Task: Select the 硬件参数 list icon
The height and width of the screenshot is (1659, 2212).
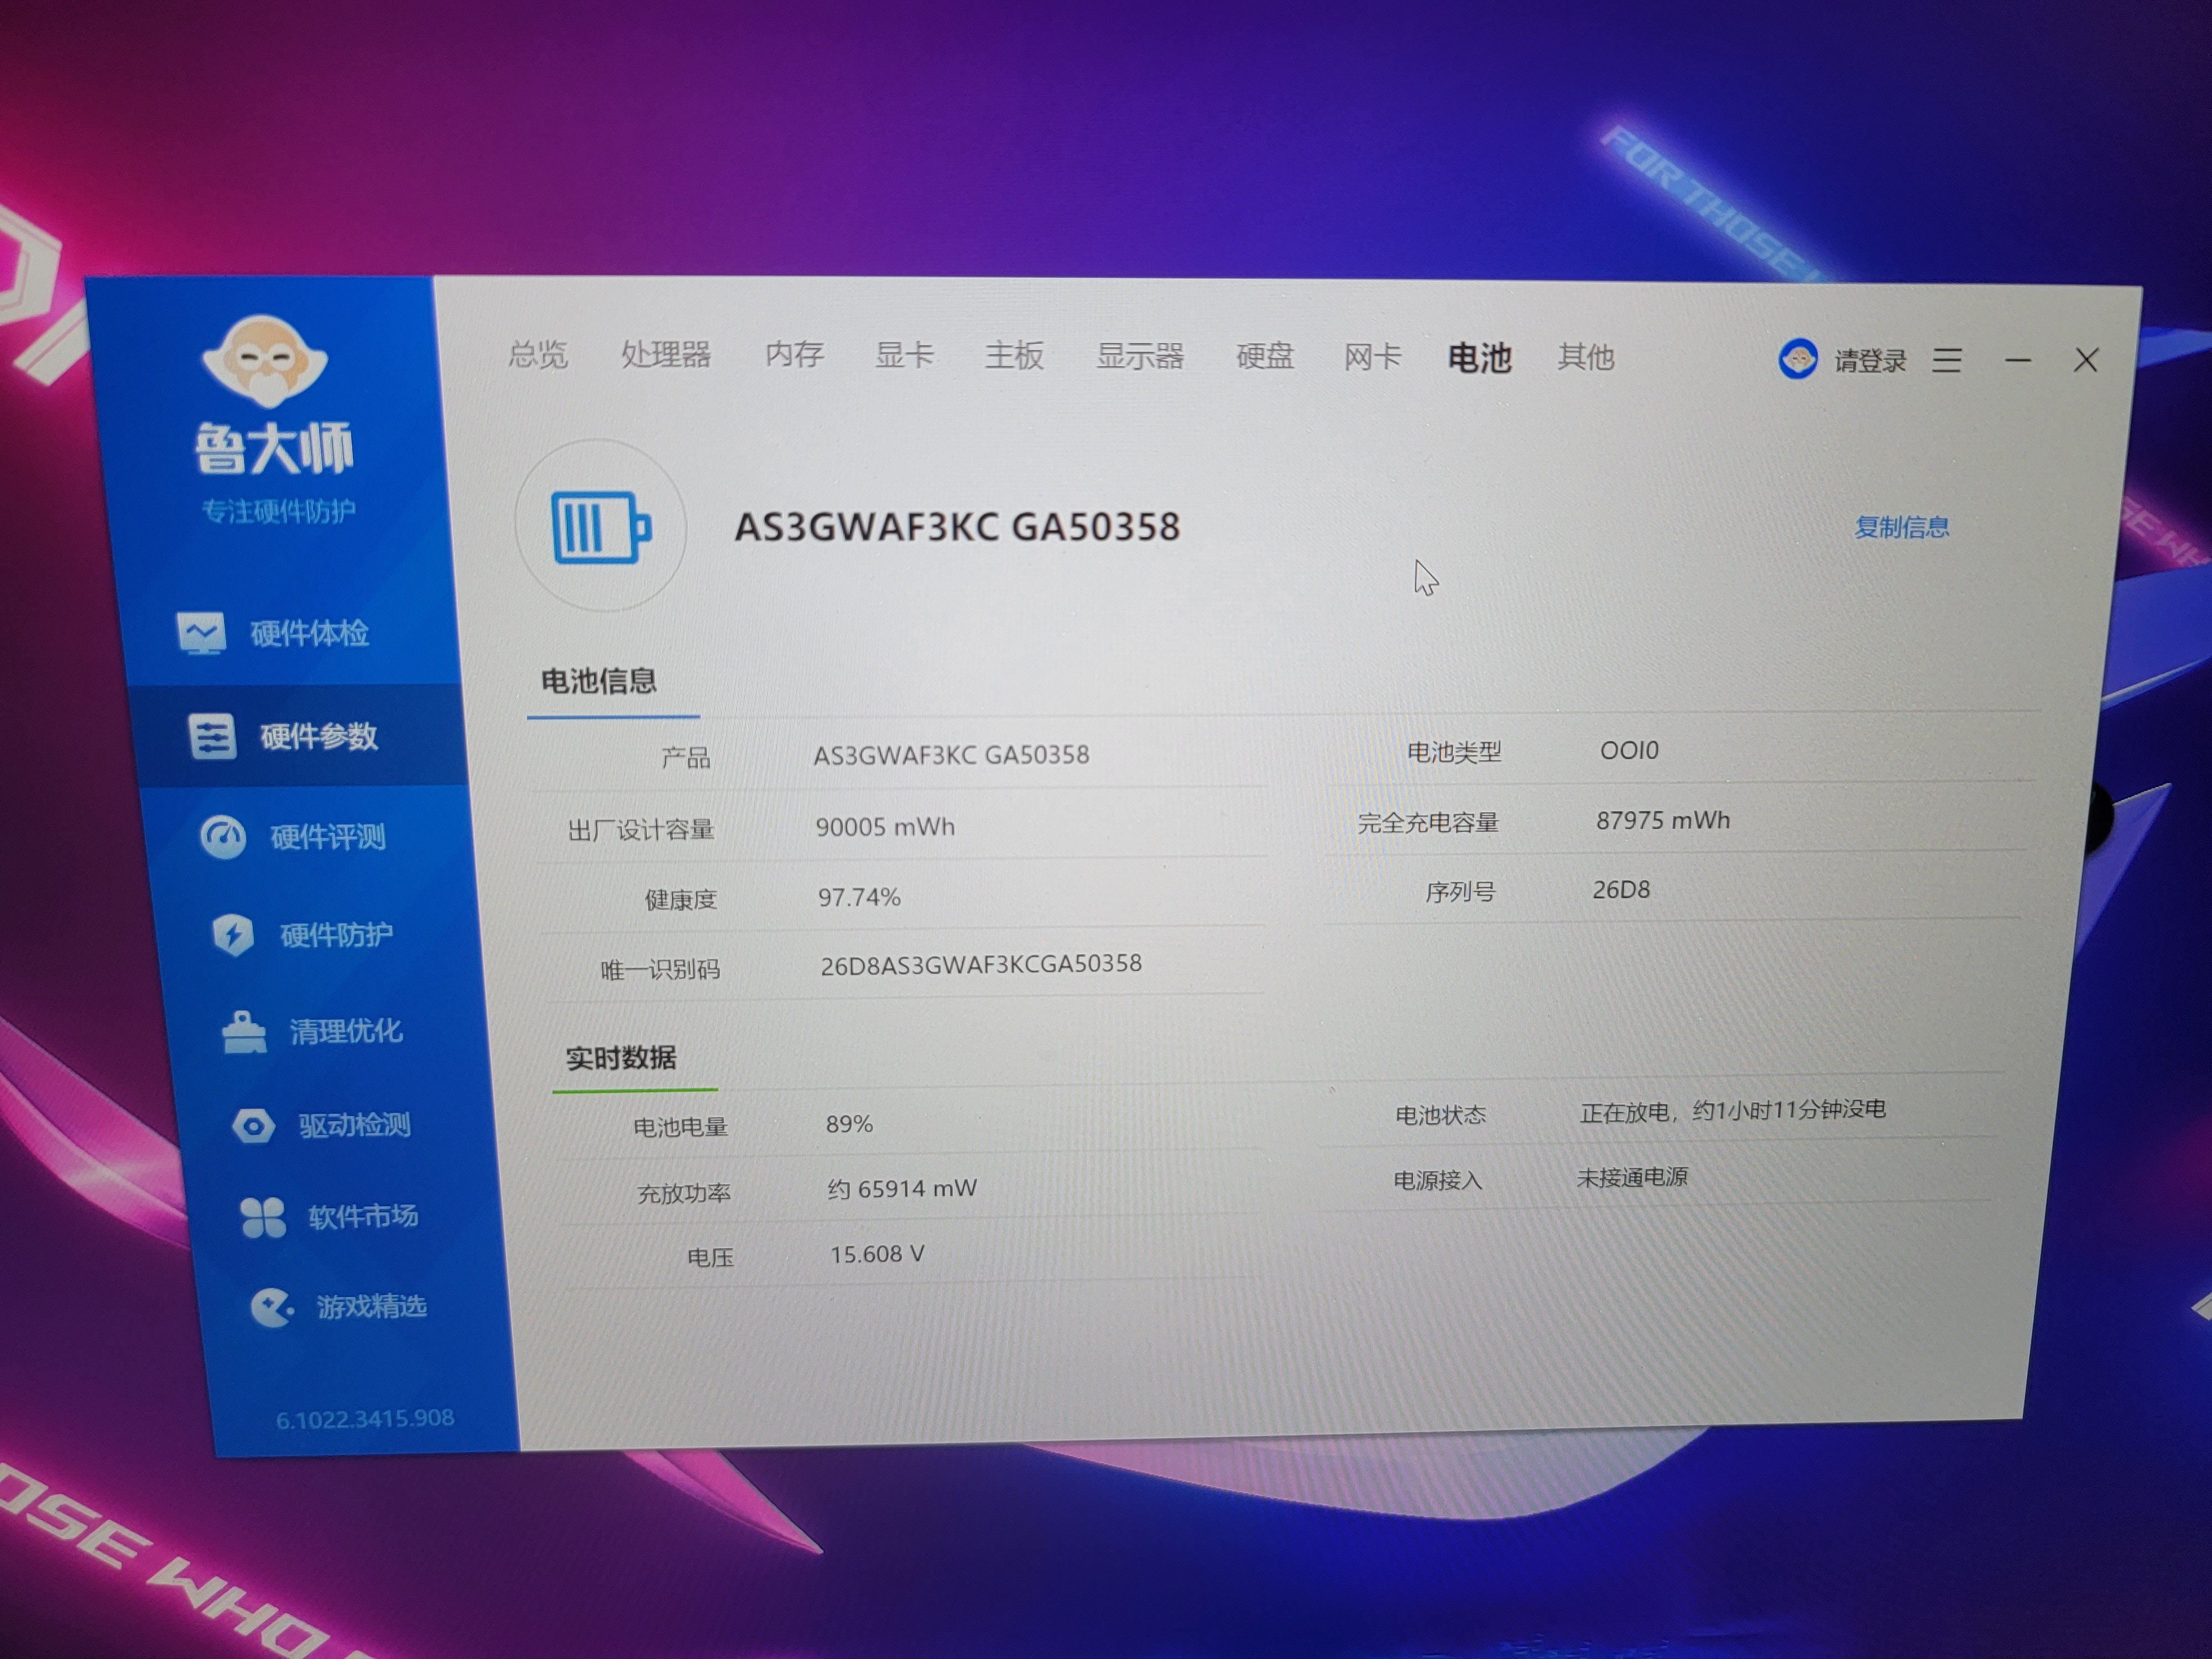Action: coord(212,737)
